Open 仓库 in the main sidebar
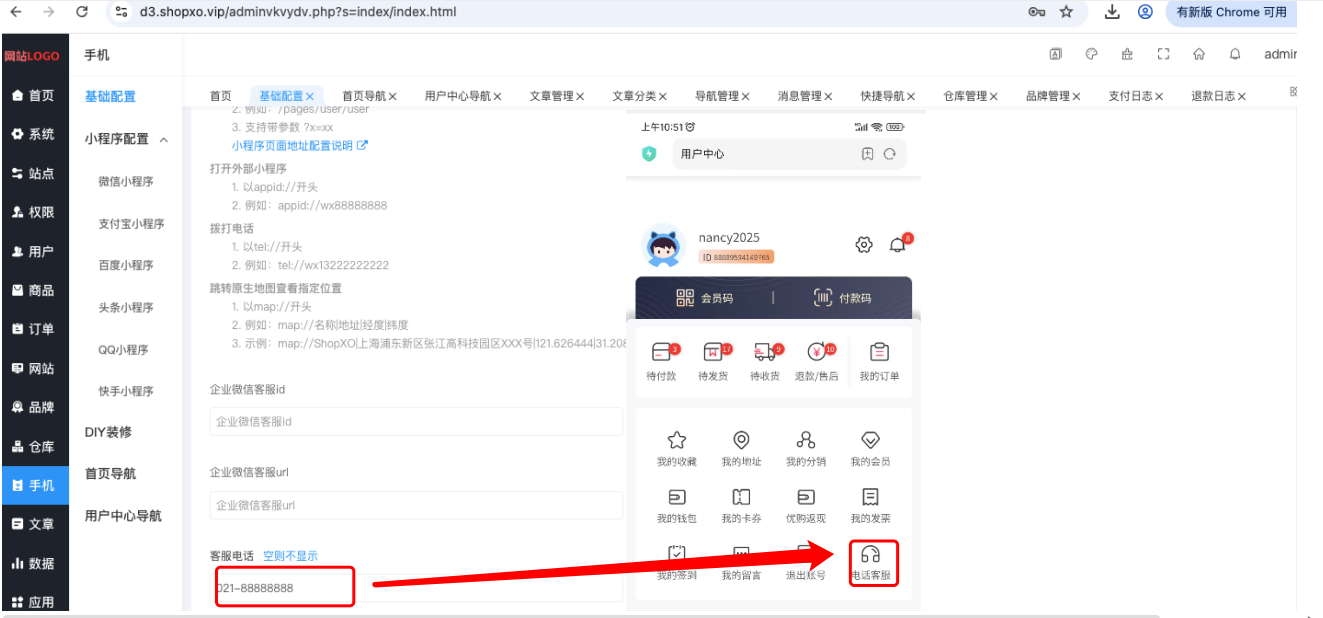 point(34,447)
